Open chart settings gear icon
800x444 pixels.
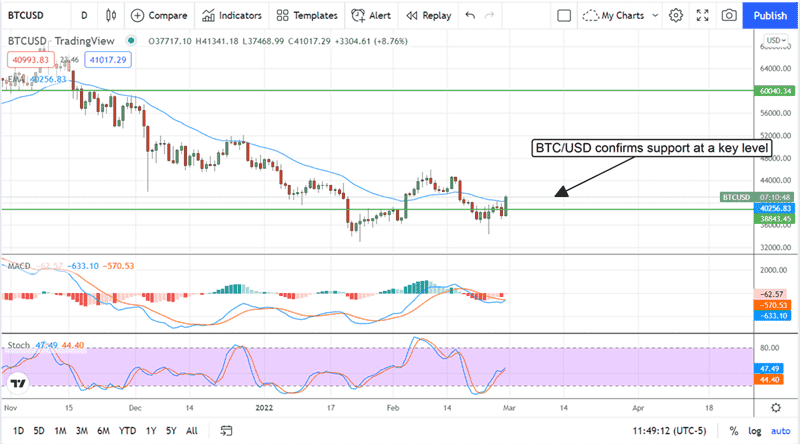tap(676, 15)
